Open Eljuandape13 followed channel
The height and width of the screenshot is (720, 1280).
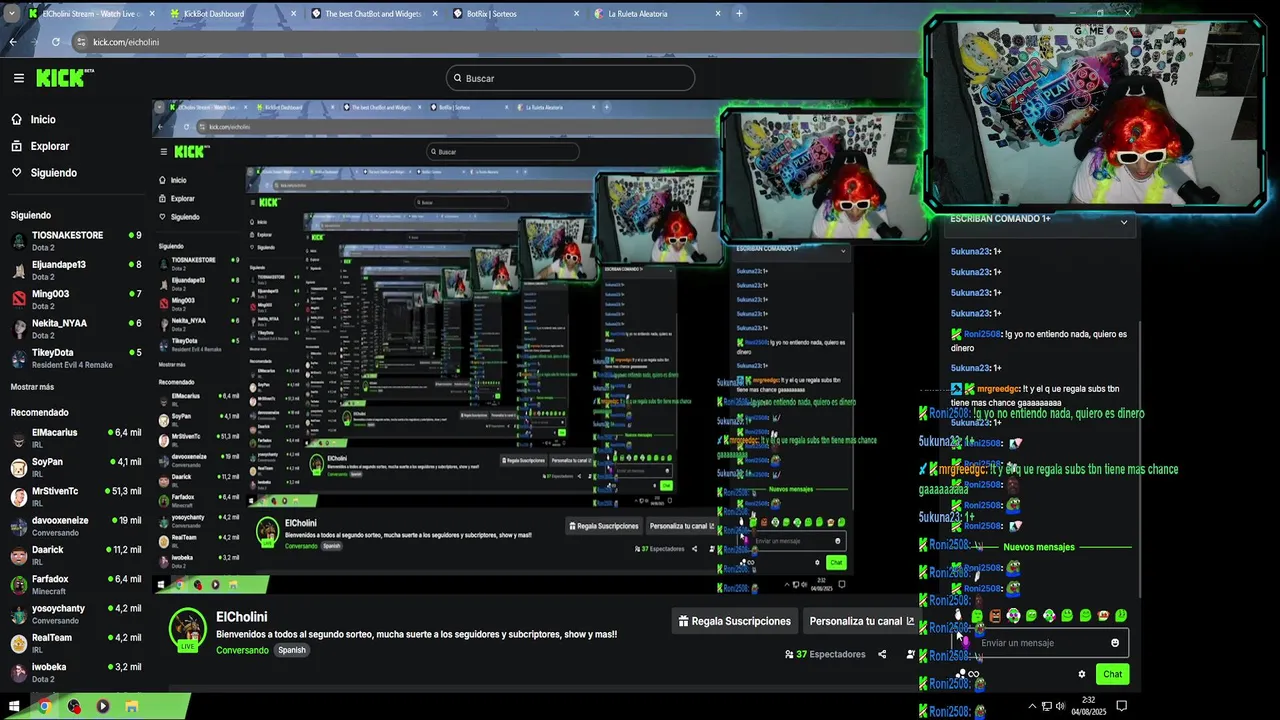pos(75,270)
